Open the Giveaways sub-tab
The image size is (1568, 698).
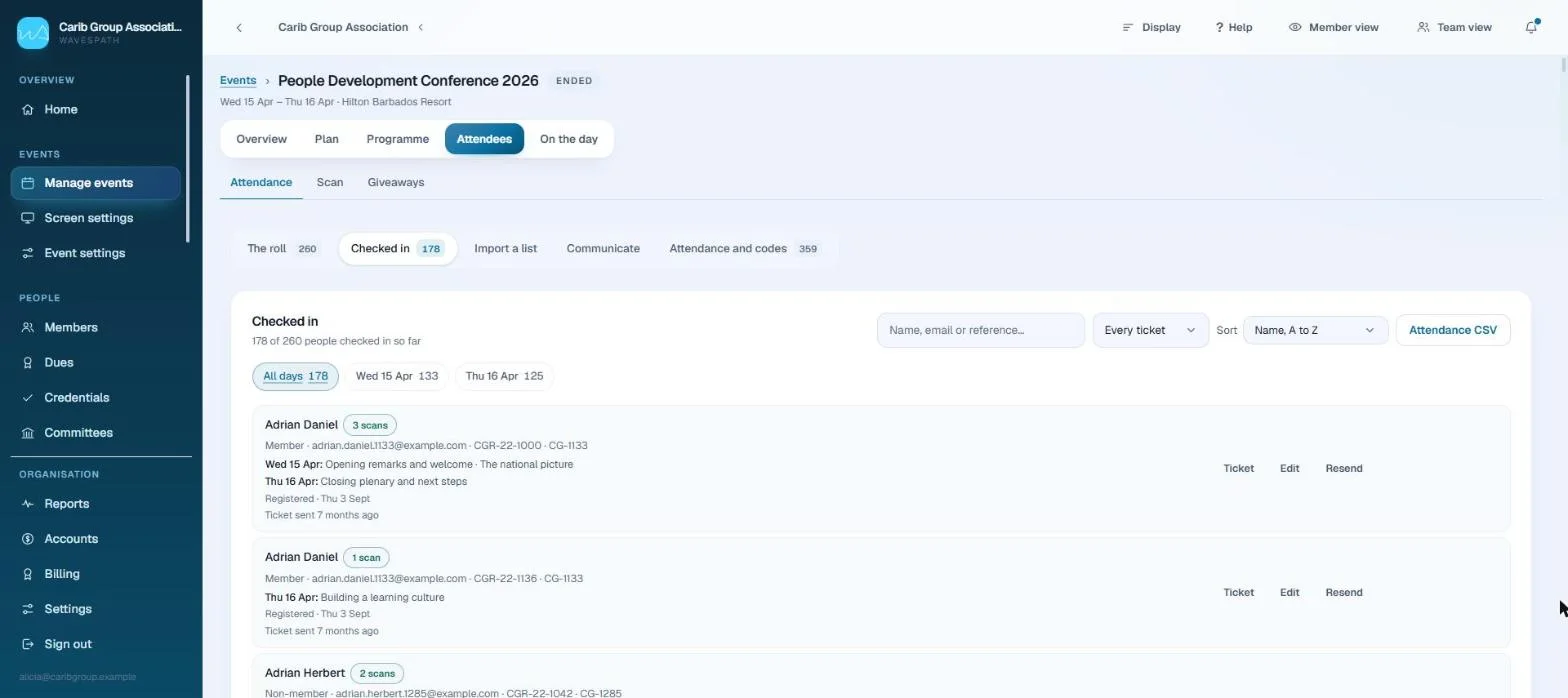396,182
